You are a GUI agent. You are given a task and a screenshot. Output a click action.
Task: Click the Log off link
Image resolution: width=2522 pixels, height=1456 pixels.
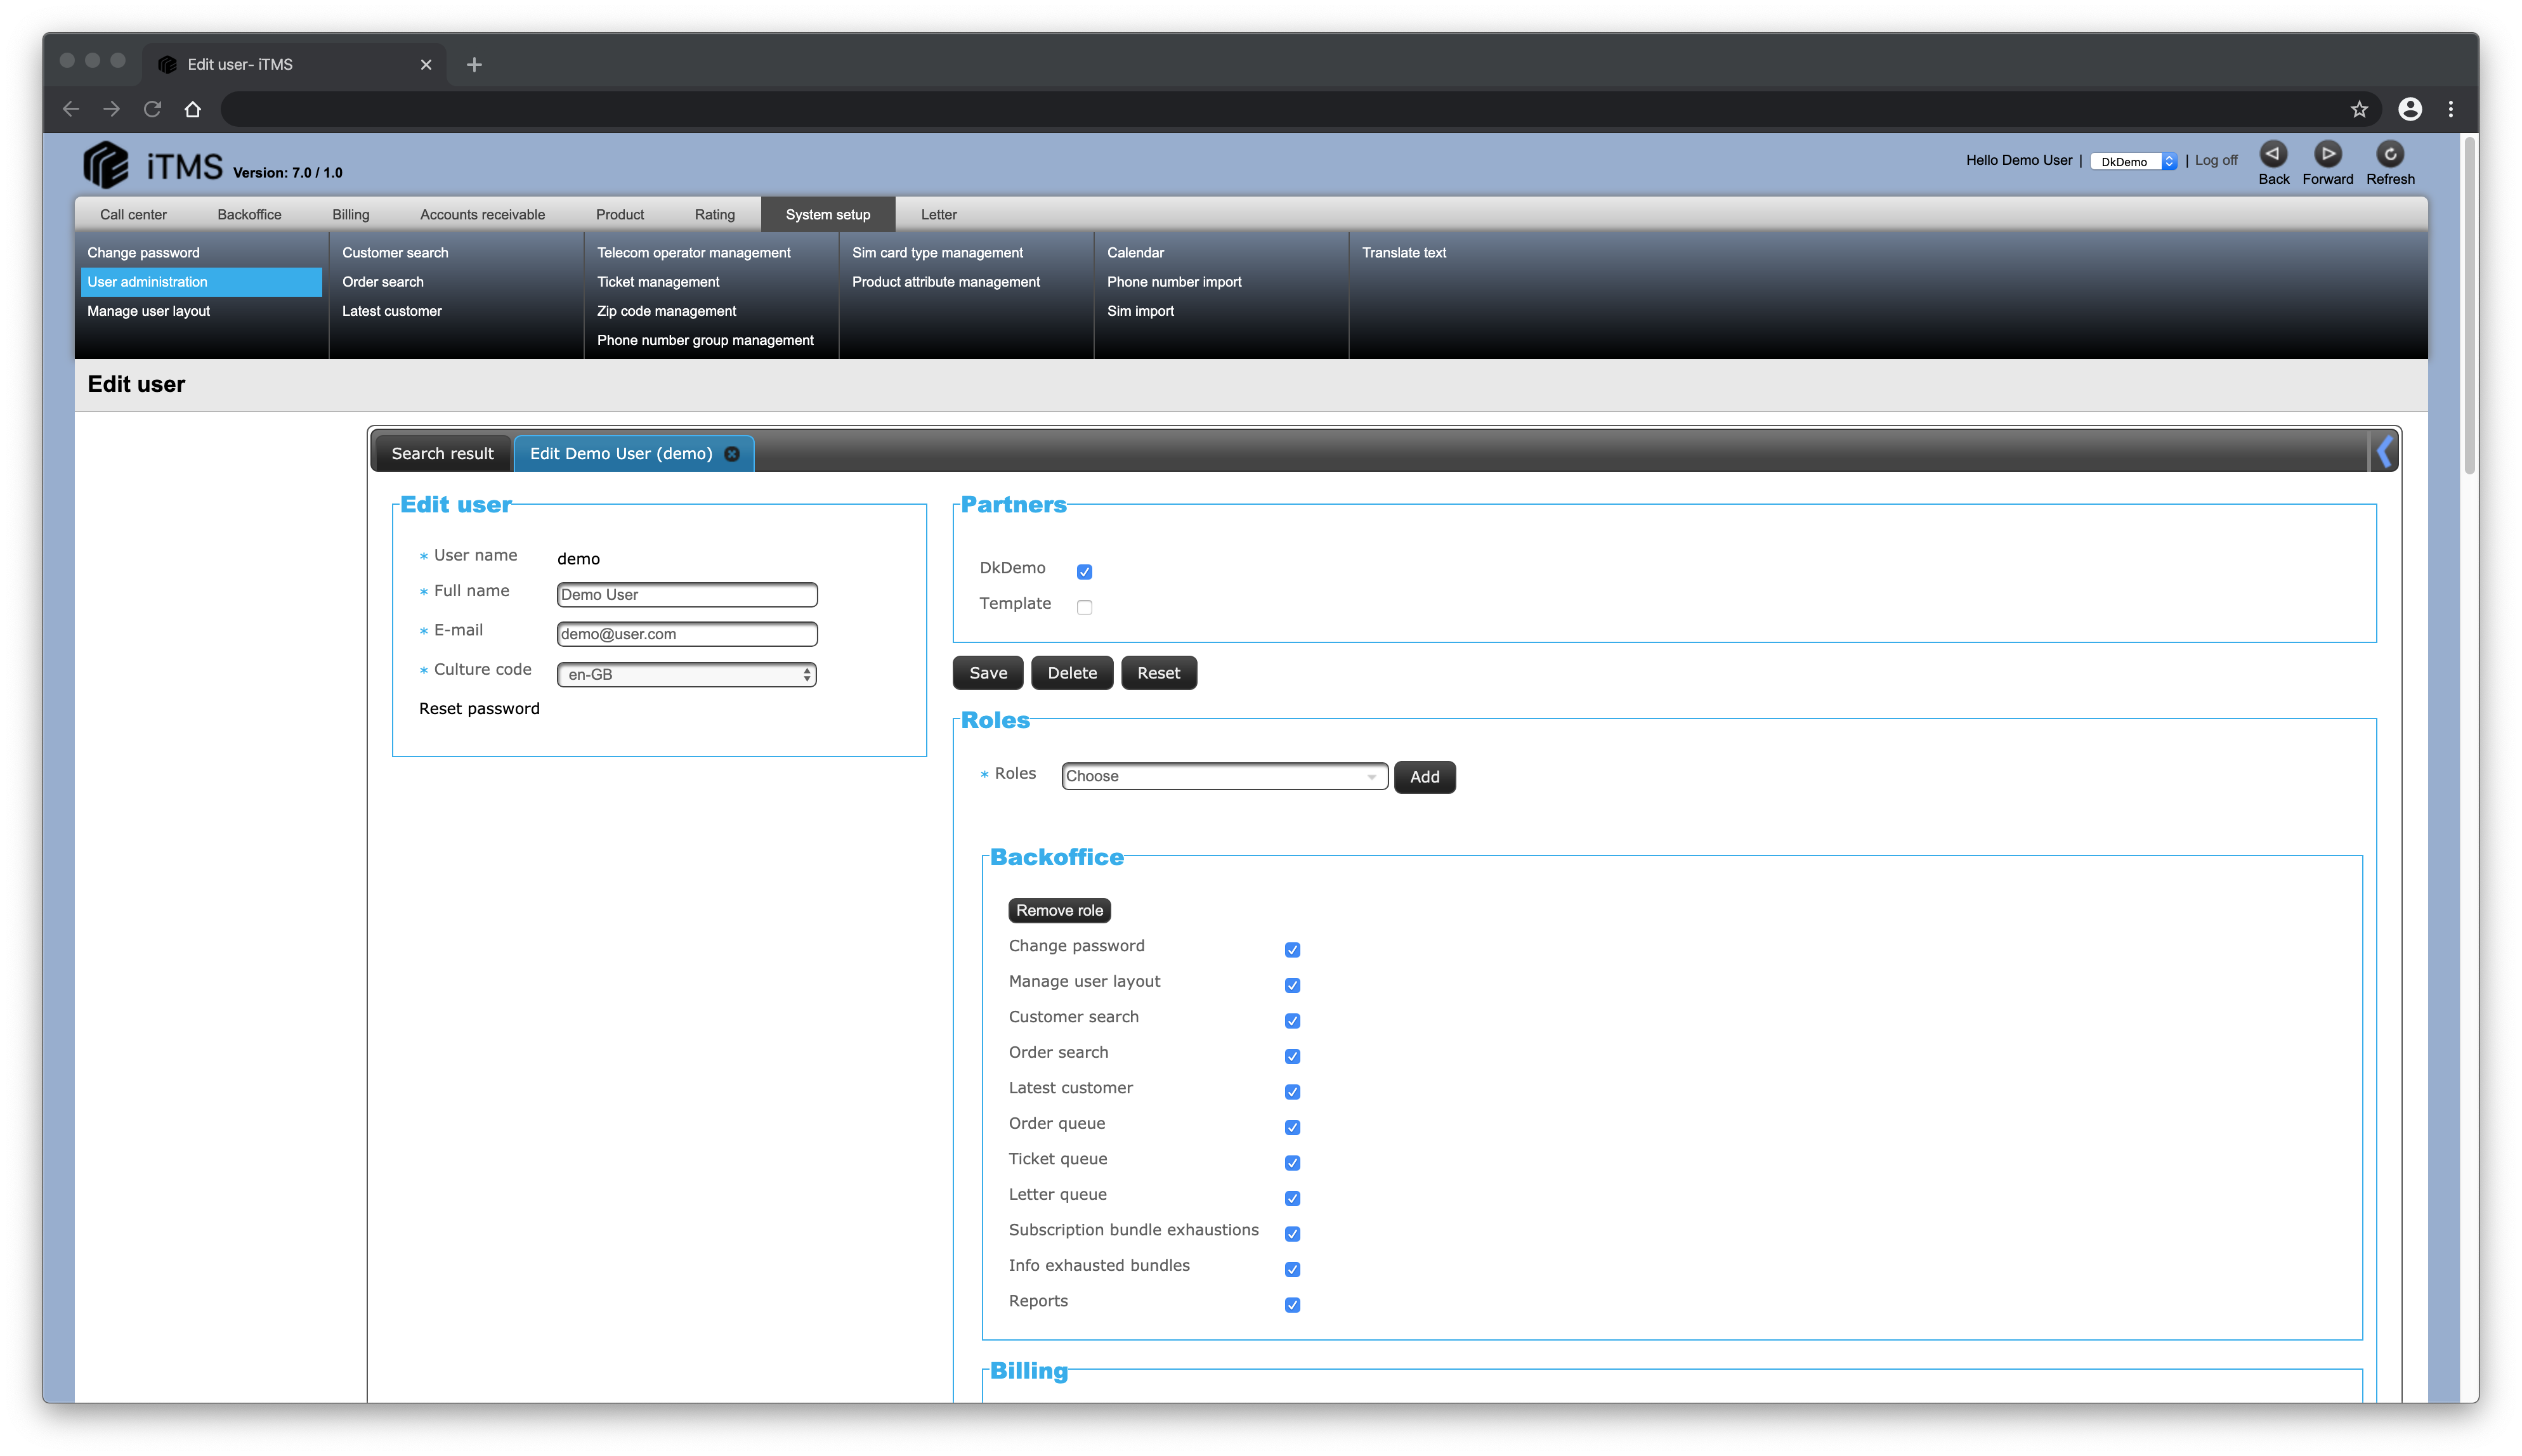(2215, 161)
